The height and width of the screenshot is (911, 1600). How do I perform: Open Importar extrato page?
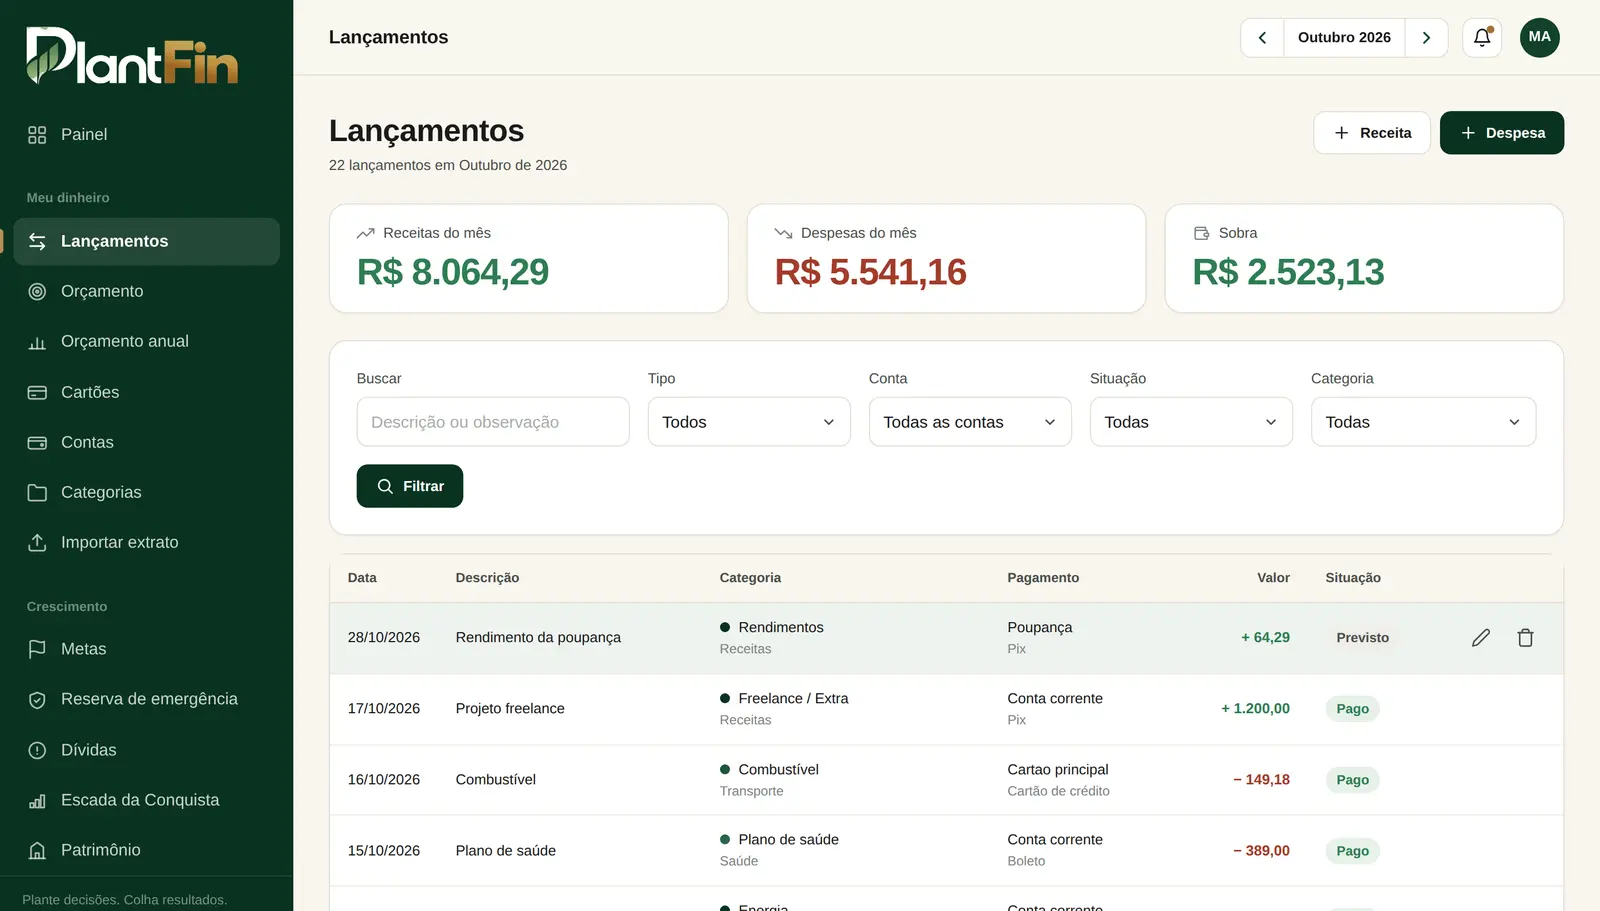(147, 543)
